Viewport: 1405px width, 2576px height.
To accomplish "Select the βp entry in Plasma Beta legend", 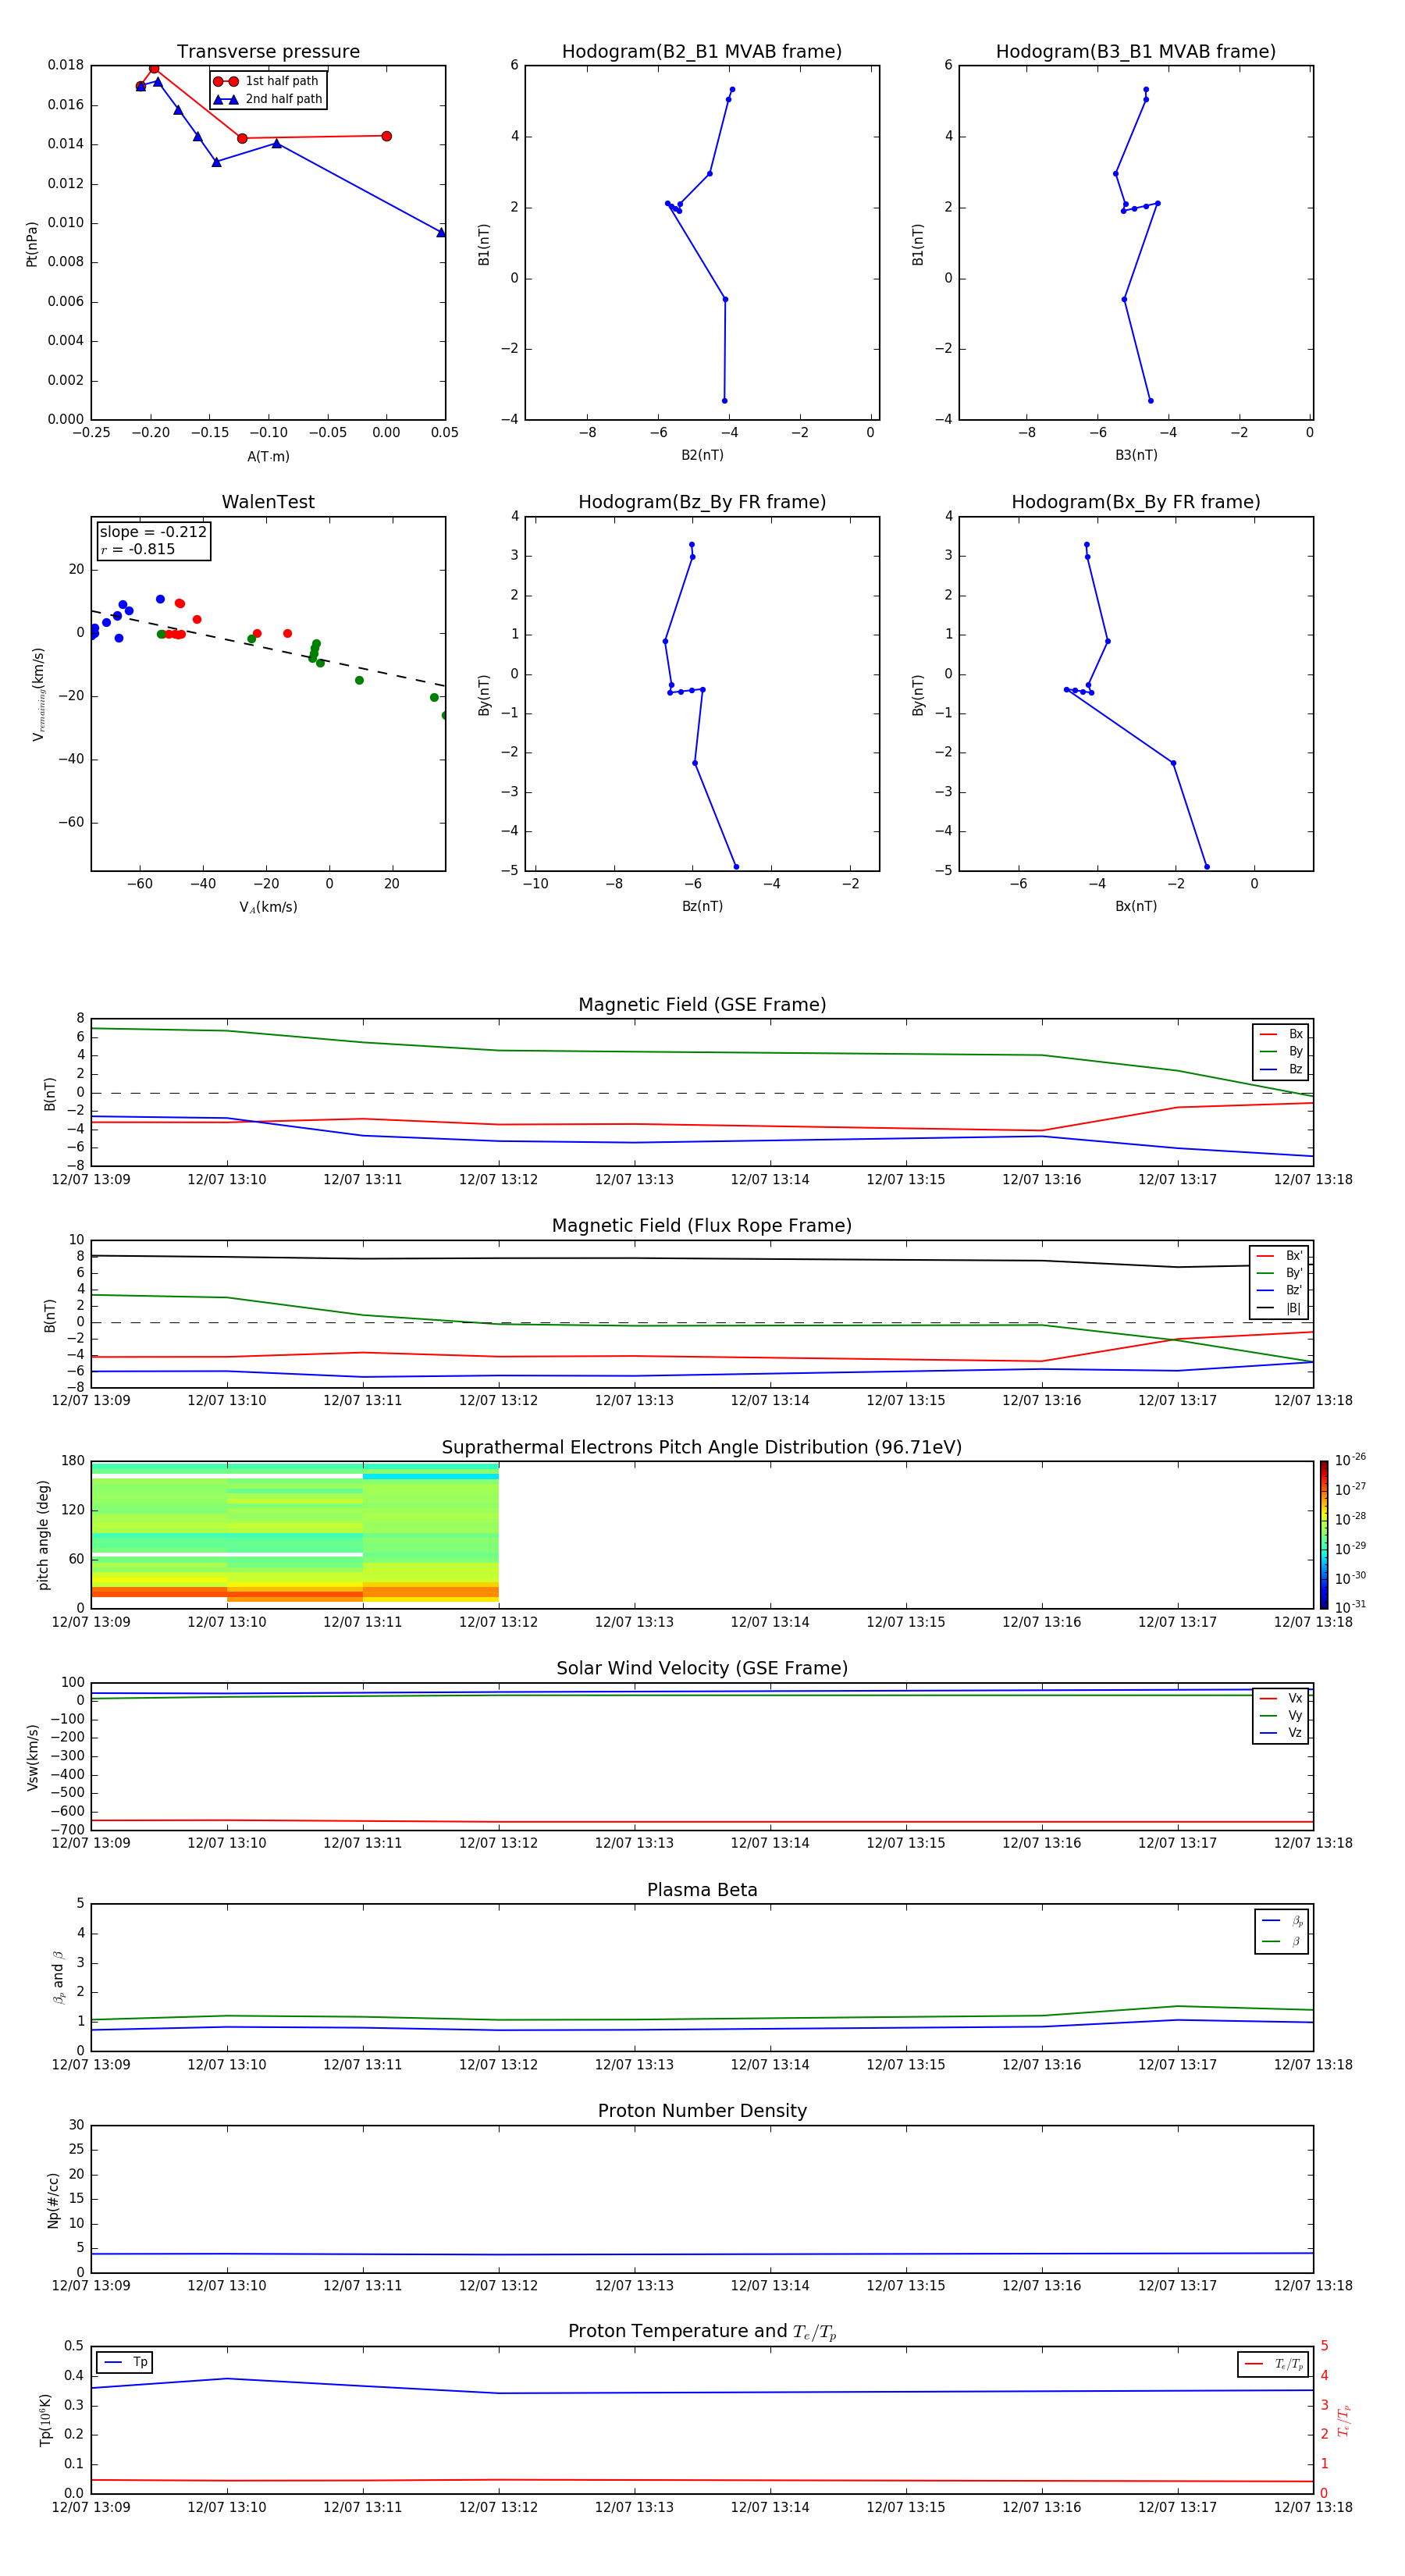I will click(1282, 1921).
